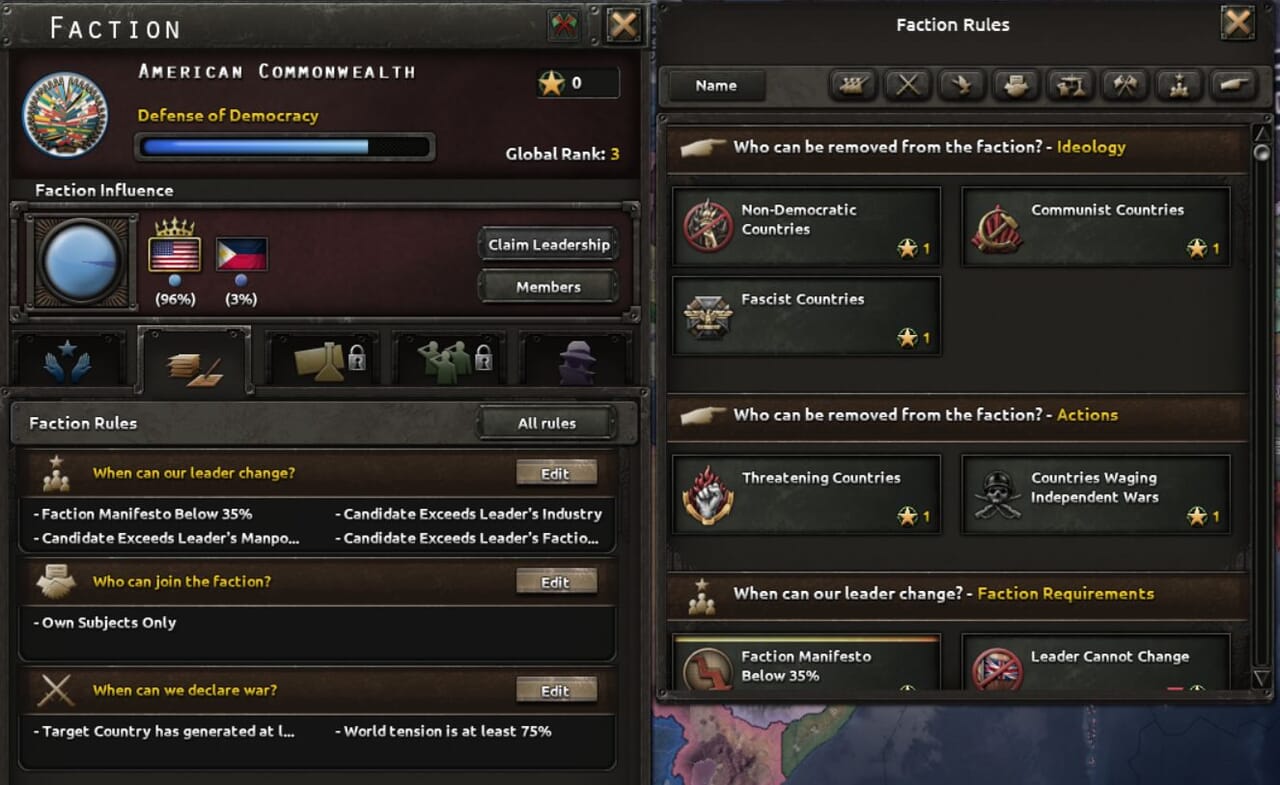Click the pointing hand filter icon
The height and width of the screenshot is (785, 1280).
[1232, 86]
